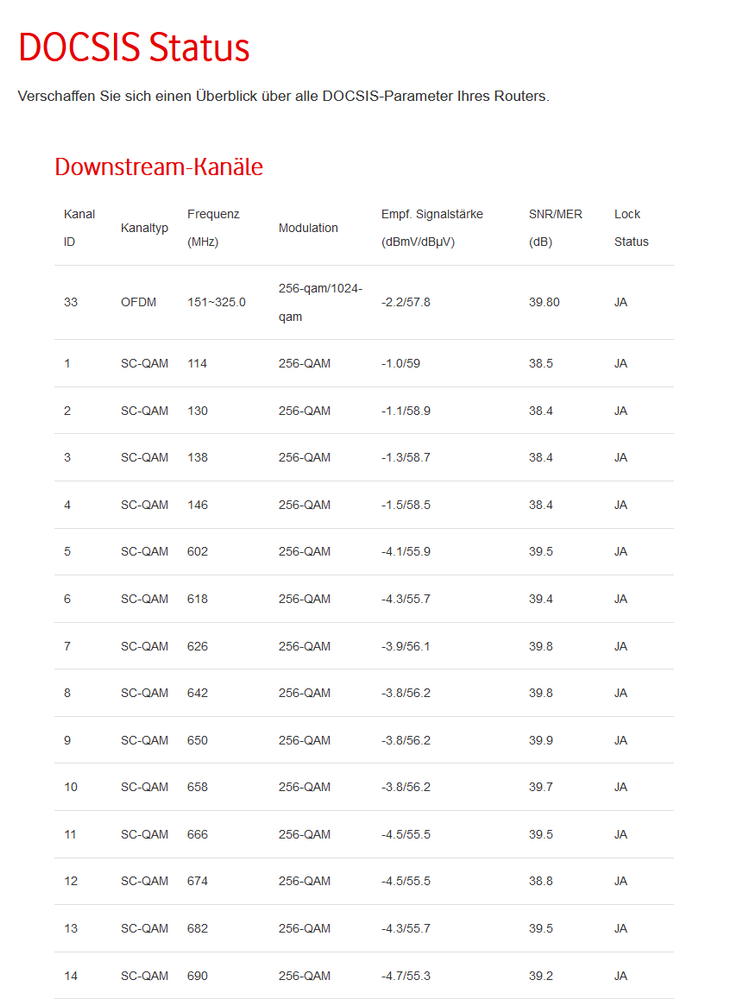Click JA lock status for frequency 690
This screenshot has height=999, width=743.
(x=621, y=976)
